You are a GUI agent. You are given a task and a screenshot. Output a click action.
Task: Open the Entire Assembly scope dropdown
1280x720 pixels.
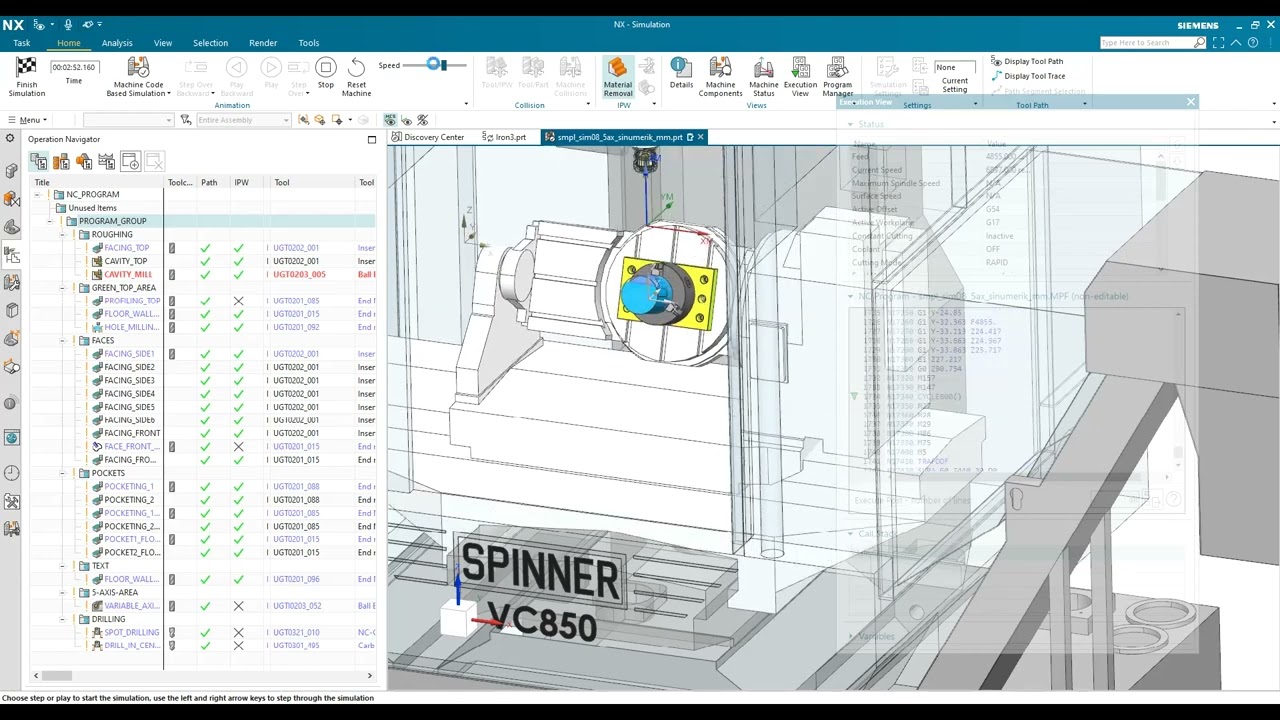[243, 120]
